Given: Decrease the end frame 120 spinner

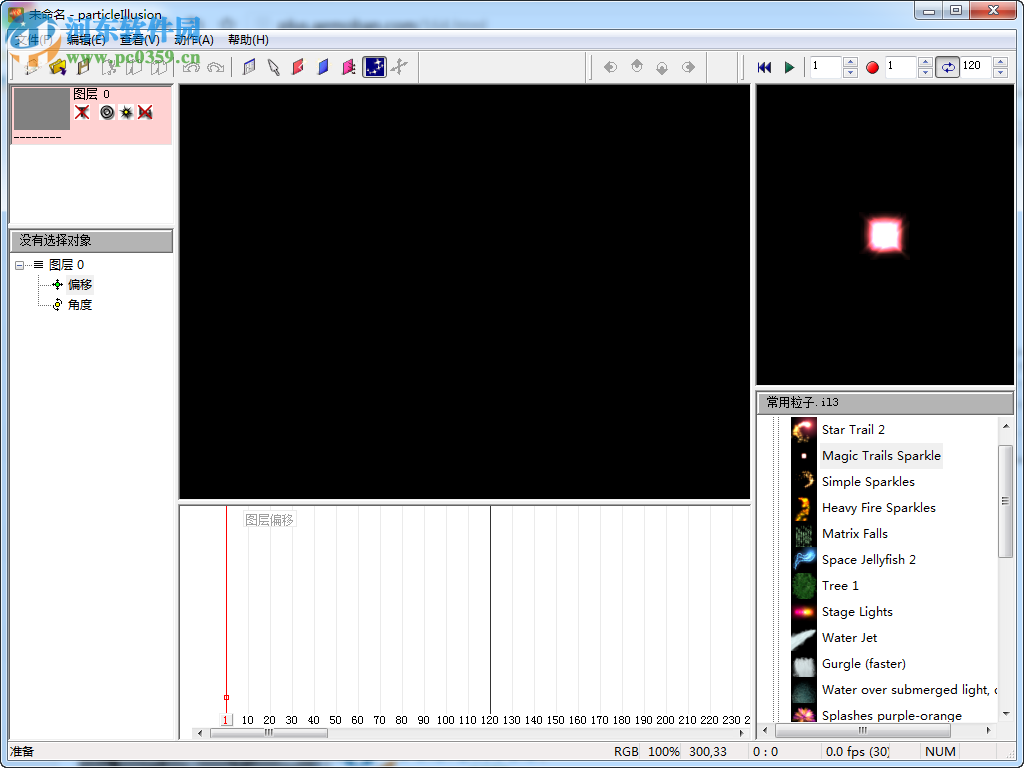Looking at the screenshot, I should 1000,72.
